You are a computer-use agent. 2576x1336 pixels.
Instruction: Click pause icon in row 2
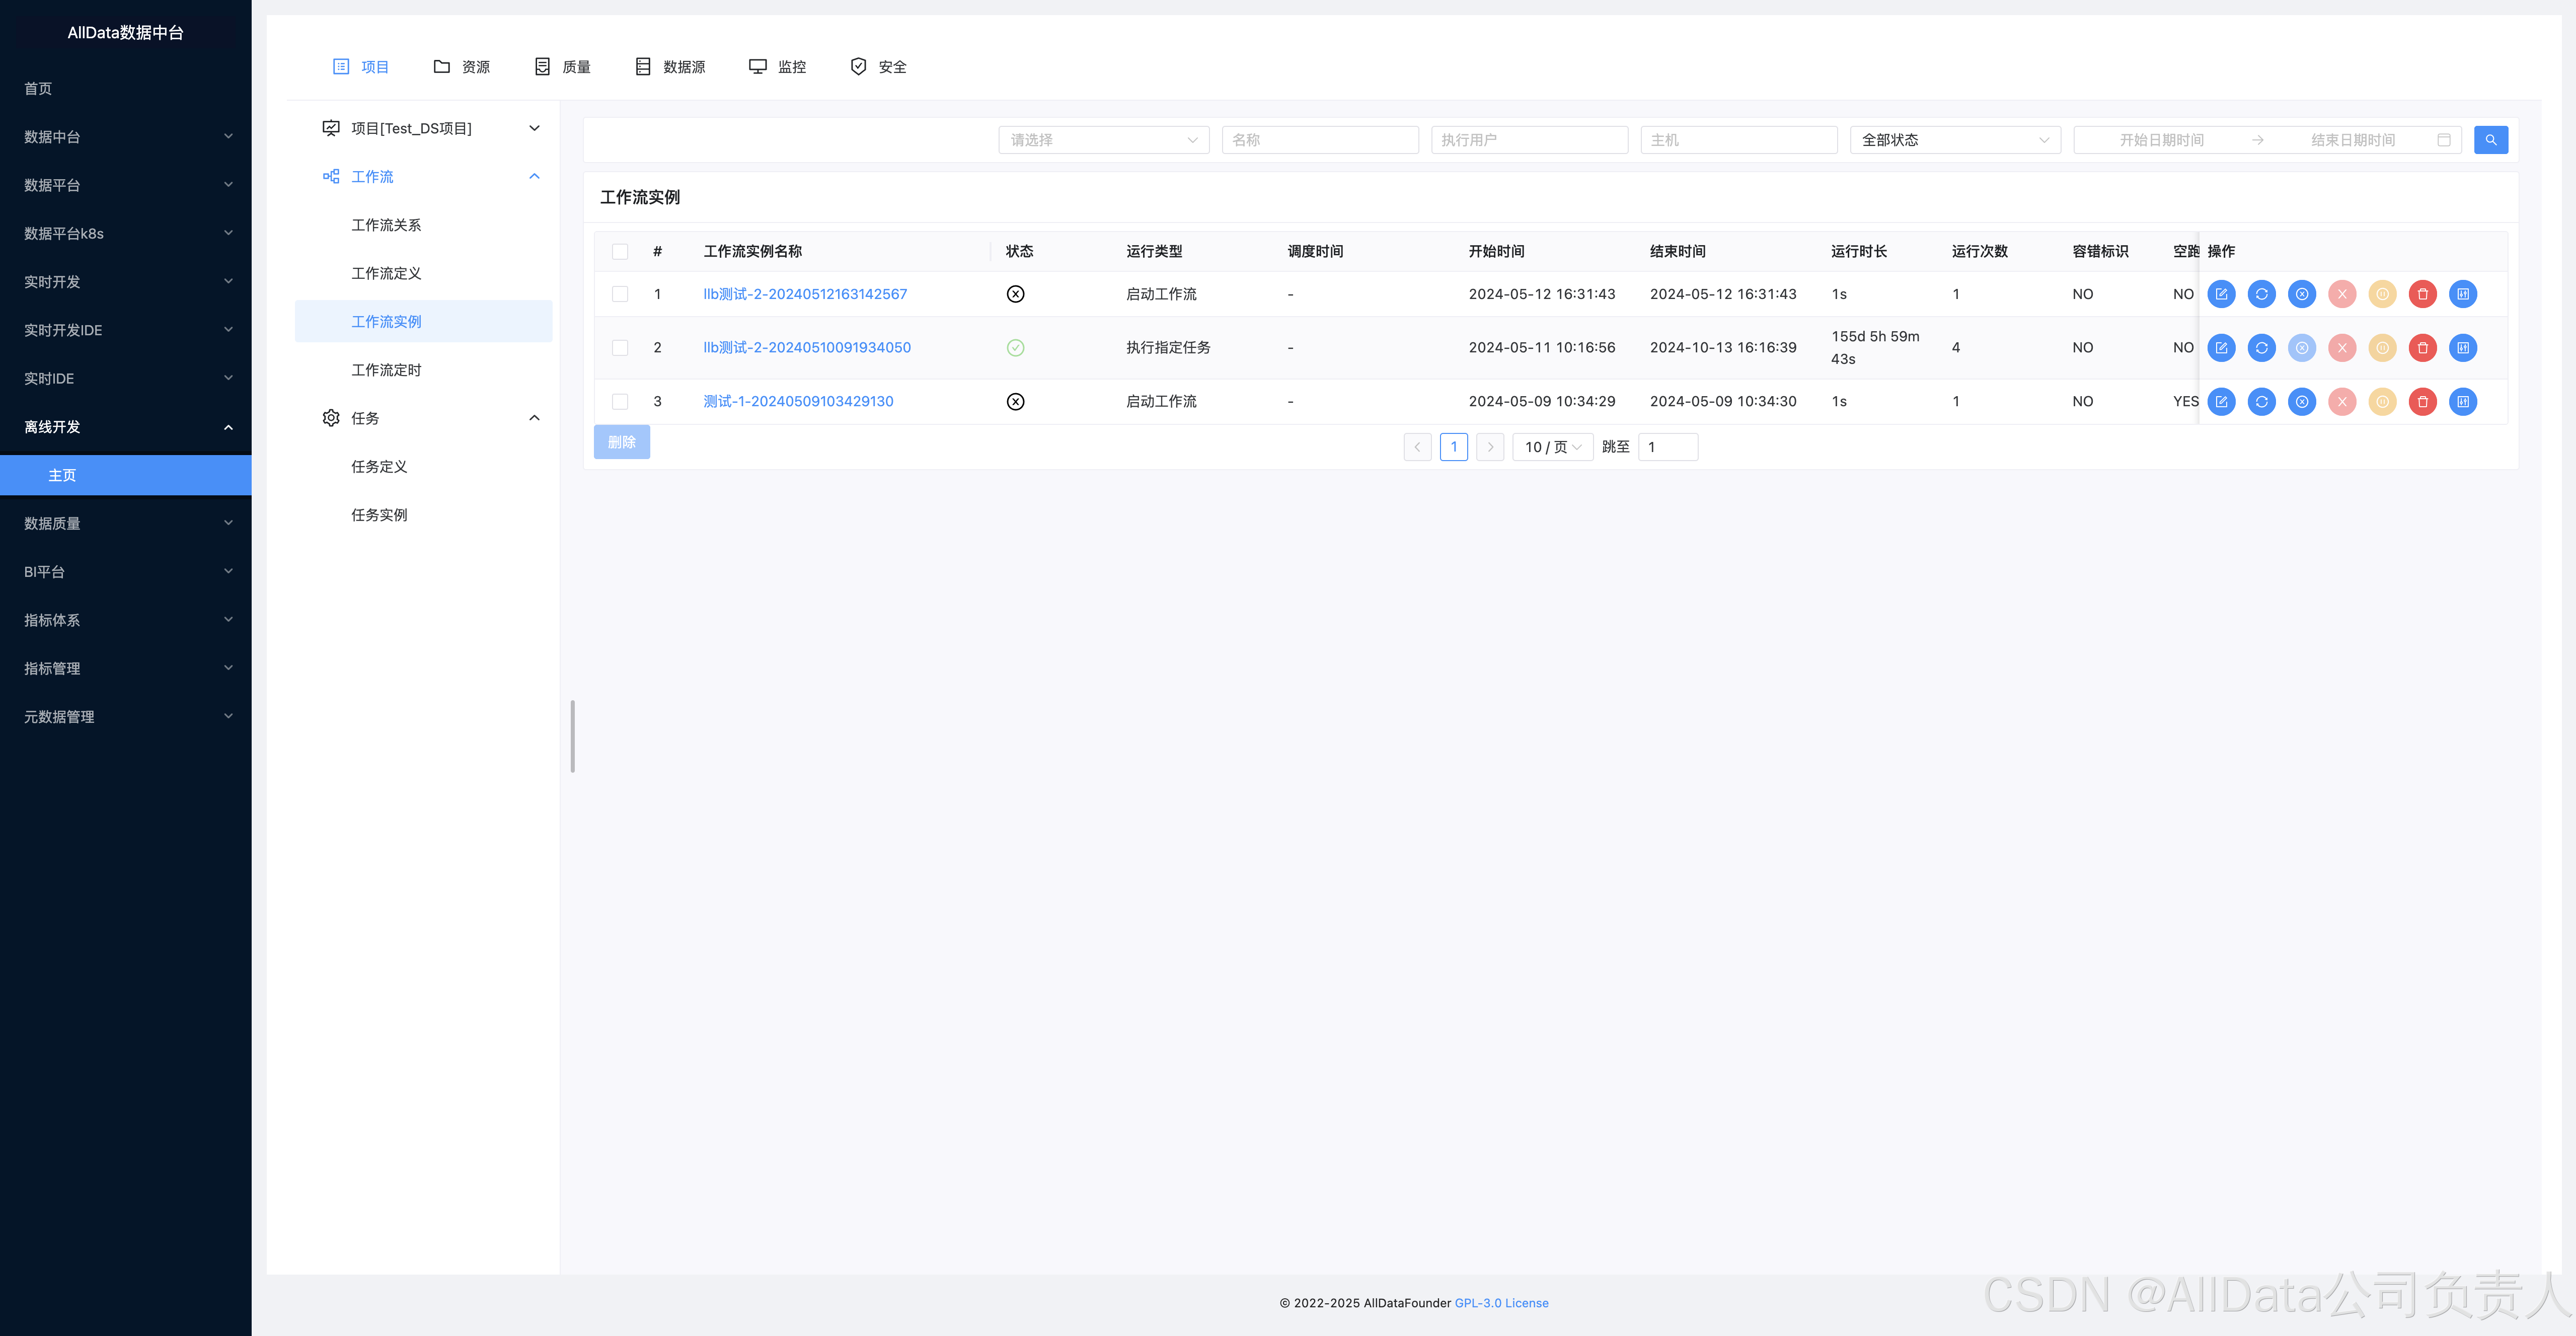click(x=2382, y=348)
